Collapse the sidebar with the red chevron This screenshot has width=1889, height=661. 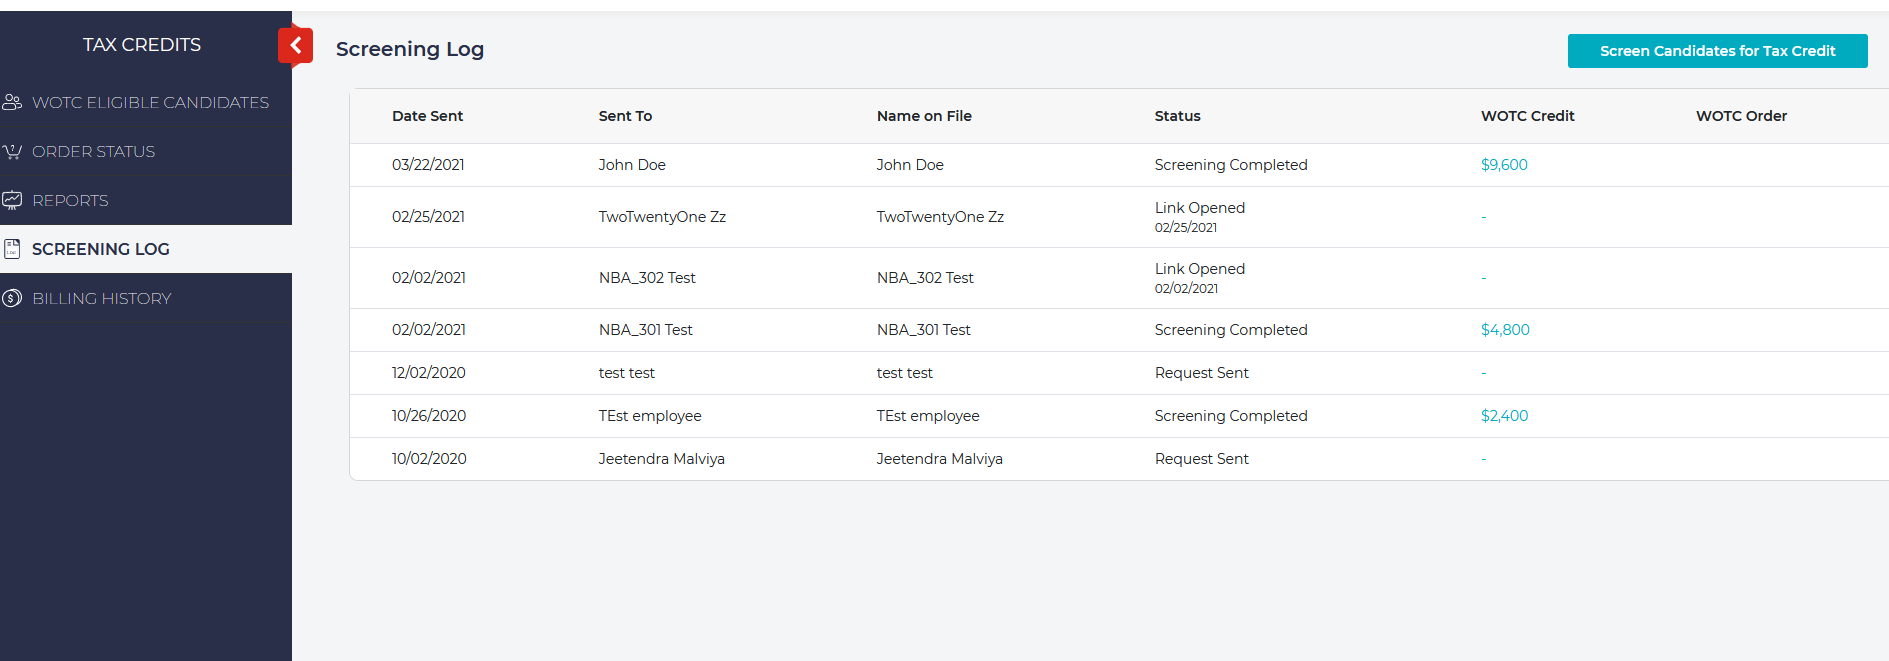[295, 45]
